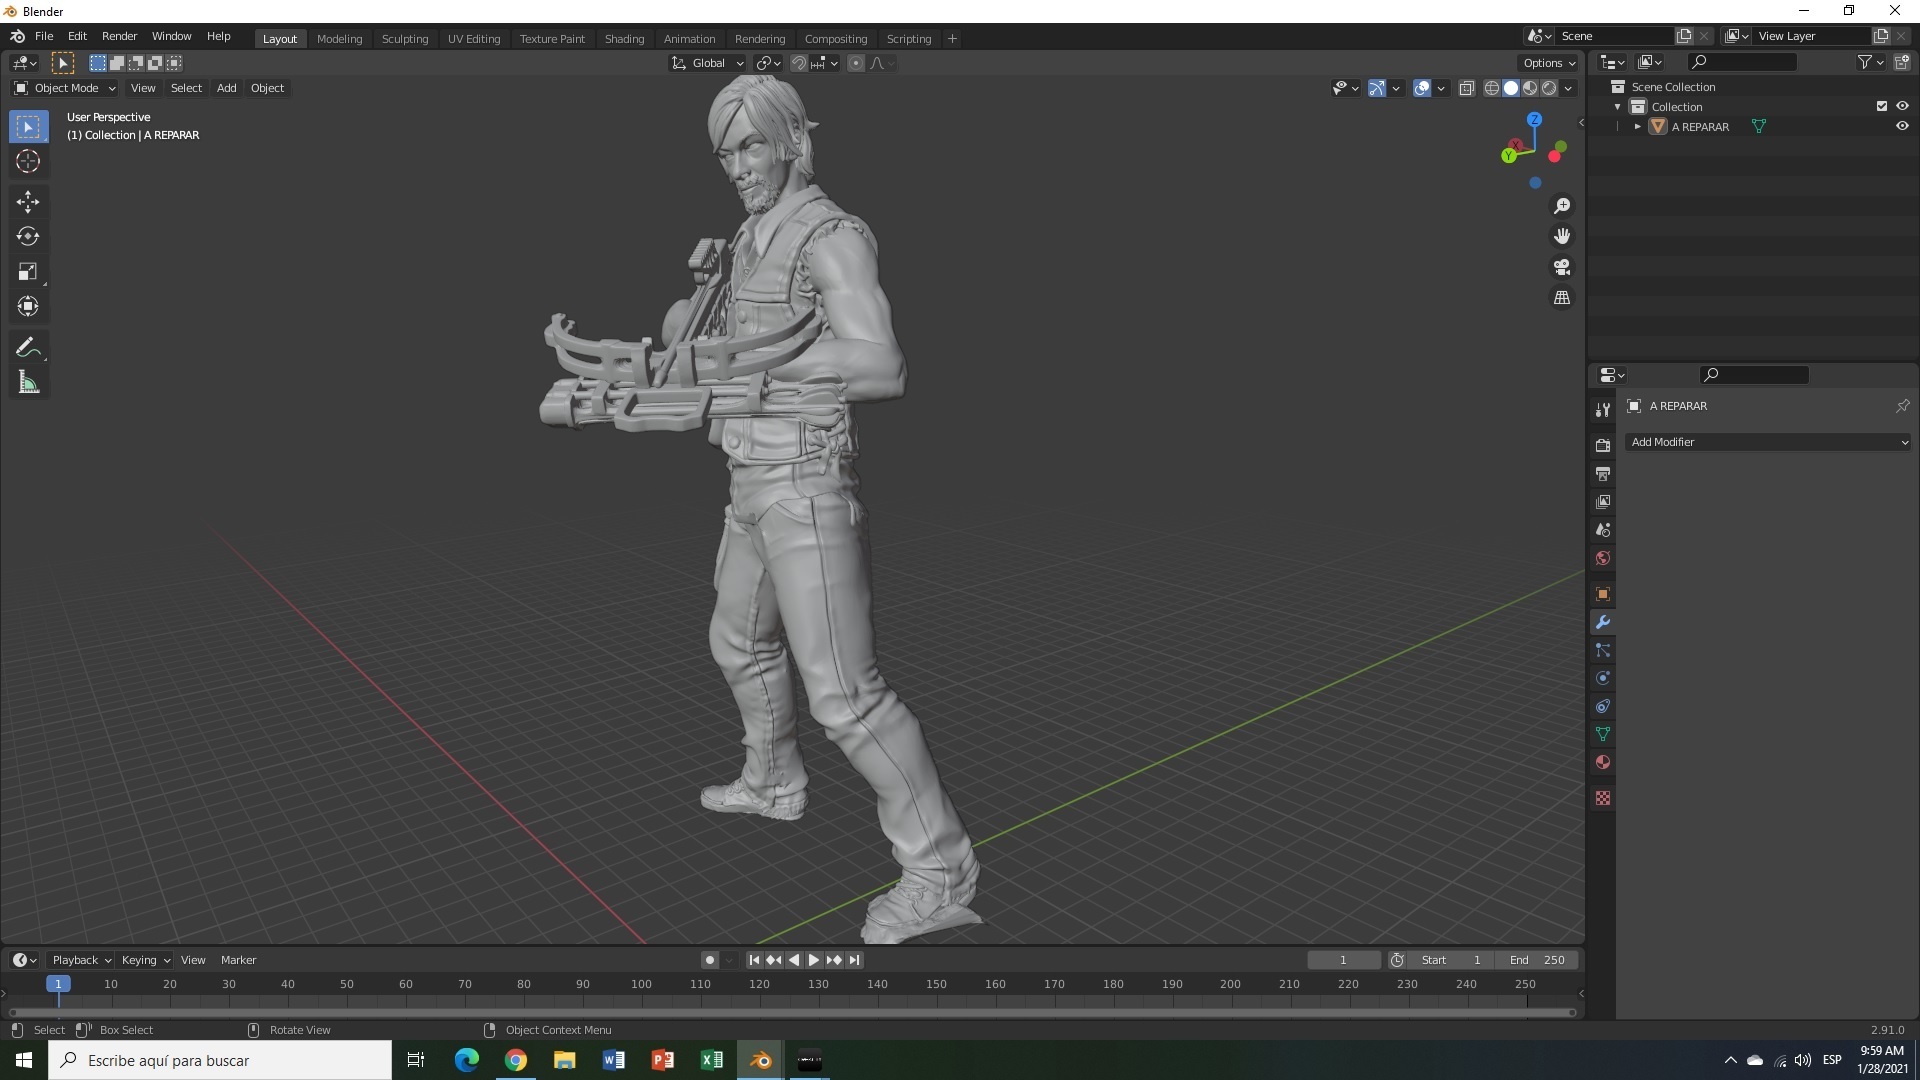Open the Material Properties tab
Viewport: 1920px width, 1080px height.
tap(1603, 762)
